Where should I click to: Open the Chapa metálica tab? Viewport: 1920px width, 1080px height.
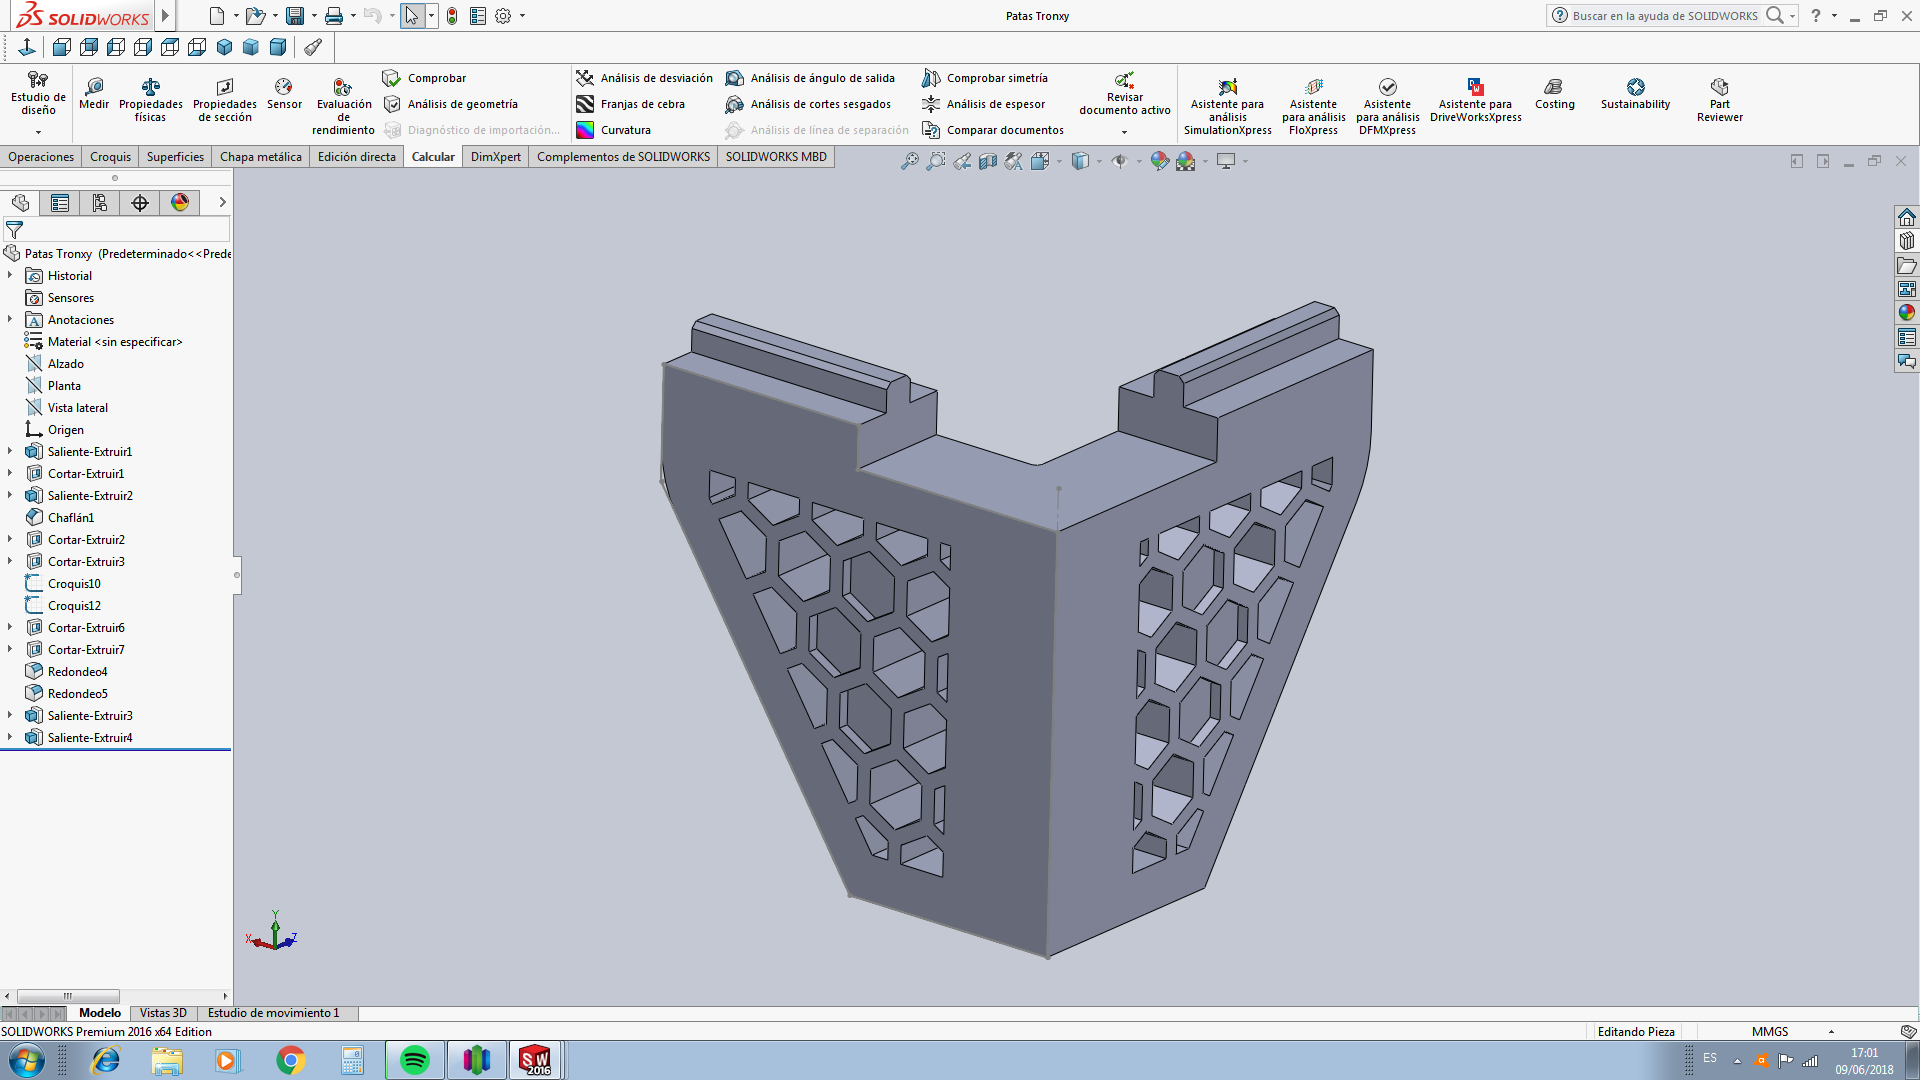[260, 157]
